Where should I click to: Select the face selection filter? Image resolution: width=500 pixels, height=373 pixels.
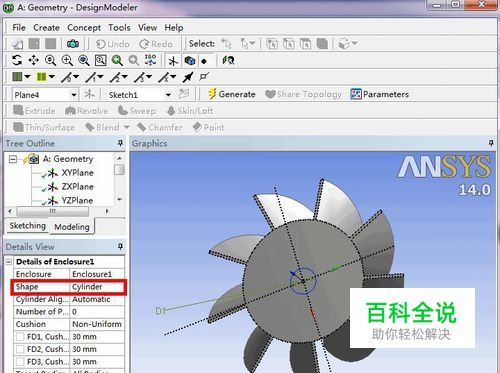(x=305, y=44)
